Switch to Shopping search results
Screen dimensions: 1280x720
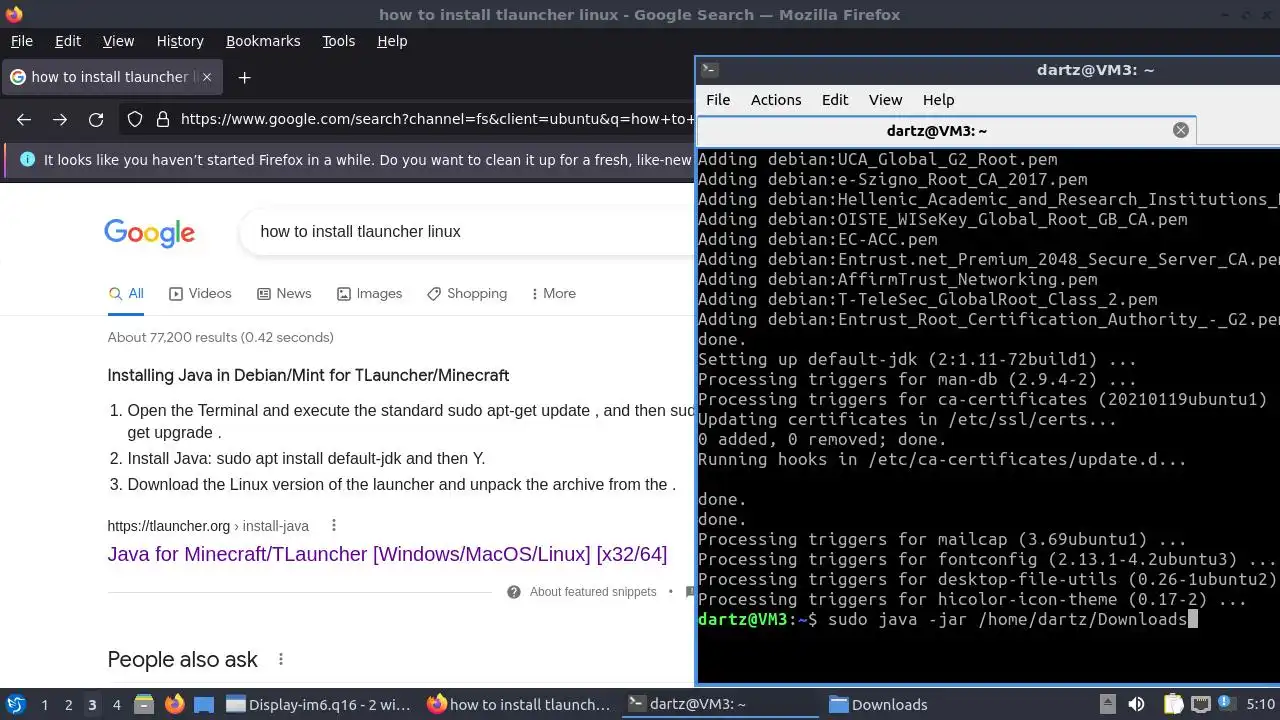pyautogui.click(x=467, y=294)
